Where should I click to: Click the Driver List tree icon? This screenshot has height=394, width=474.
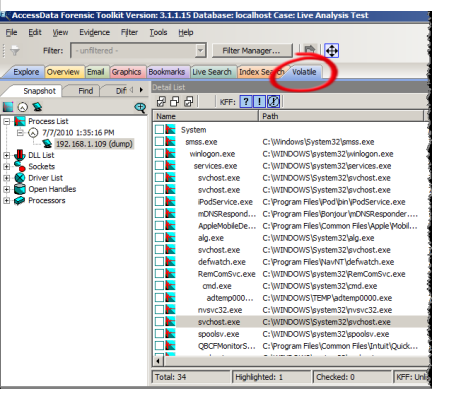[x=20, y=178]
